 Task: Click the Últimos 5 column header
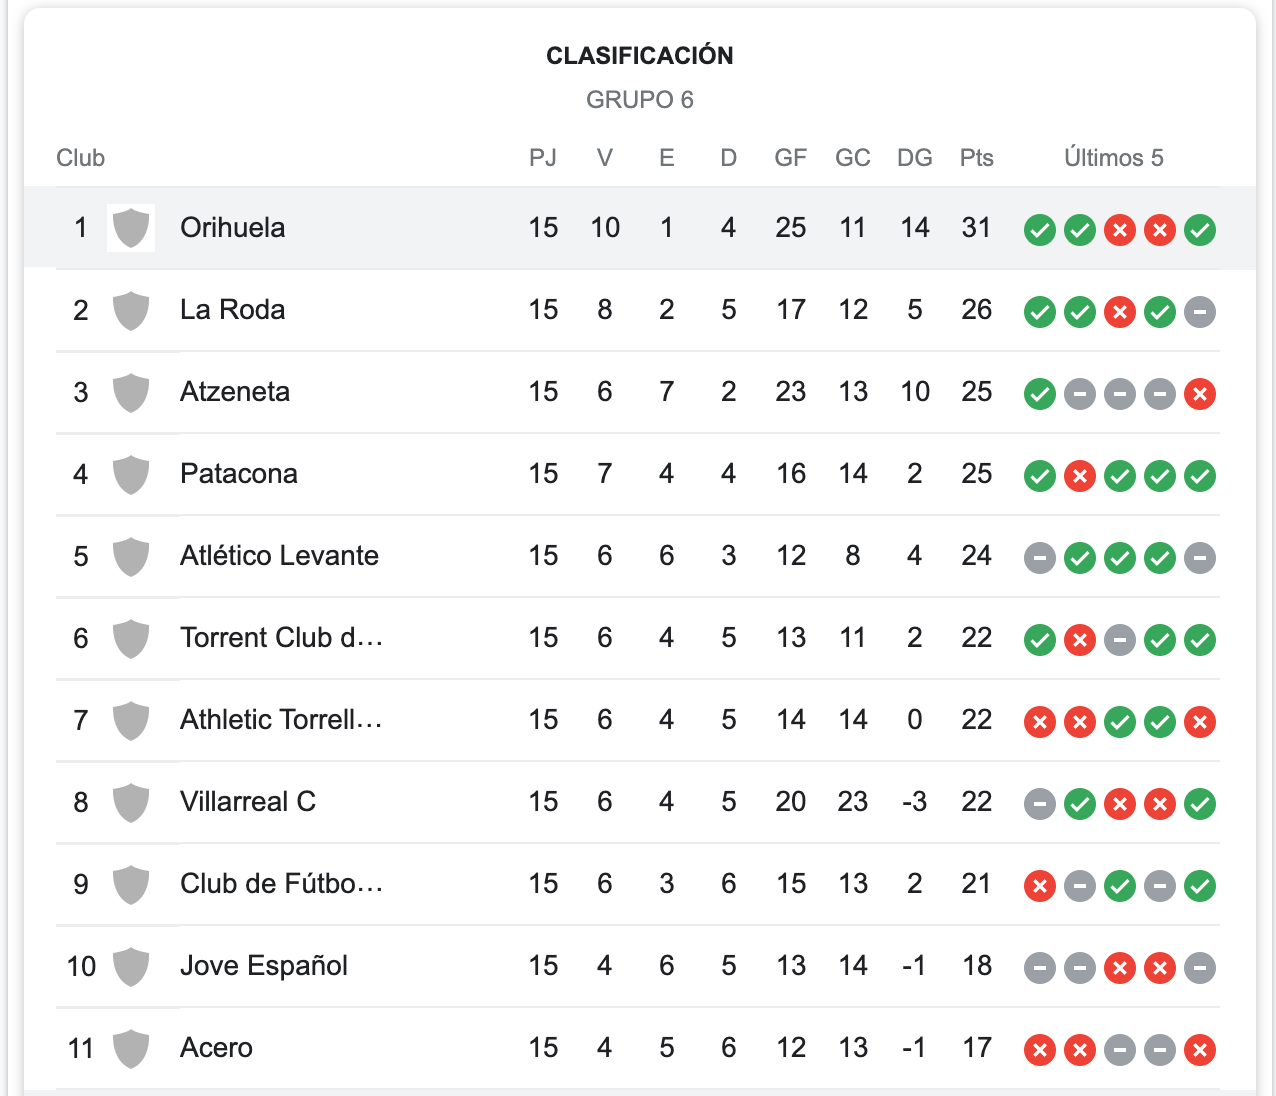tap(1113, 158)
